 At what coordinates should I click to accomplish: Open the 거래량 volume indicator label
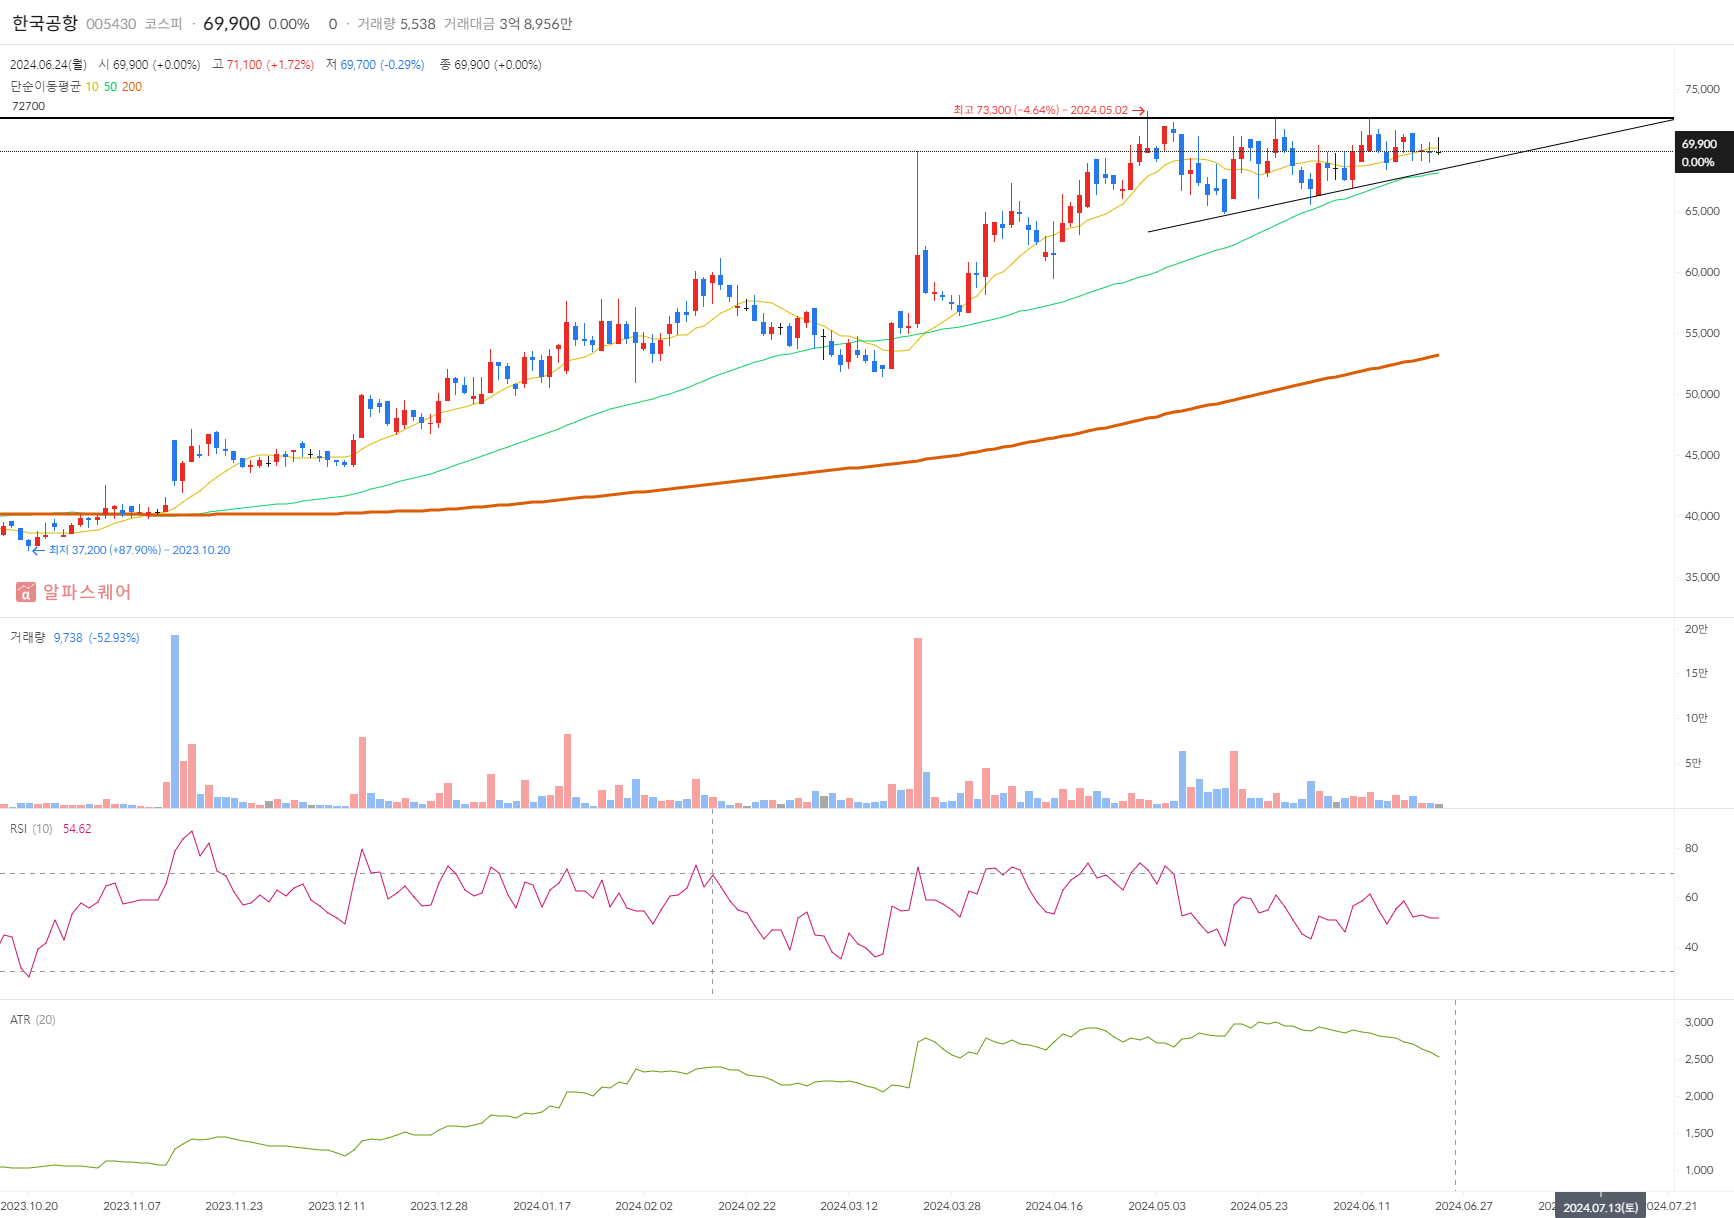pos(28,637)
